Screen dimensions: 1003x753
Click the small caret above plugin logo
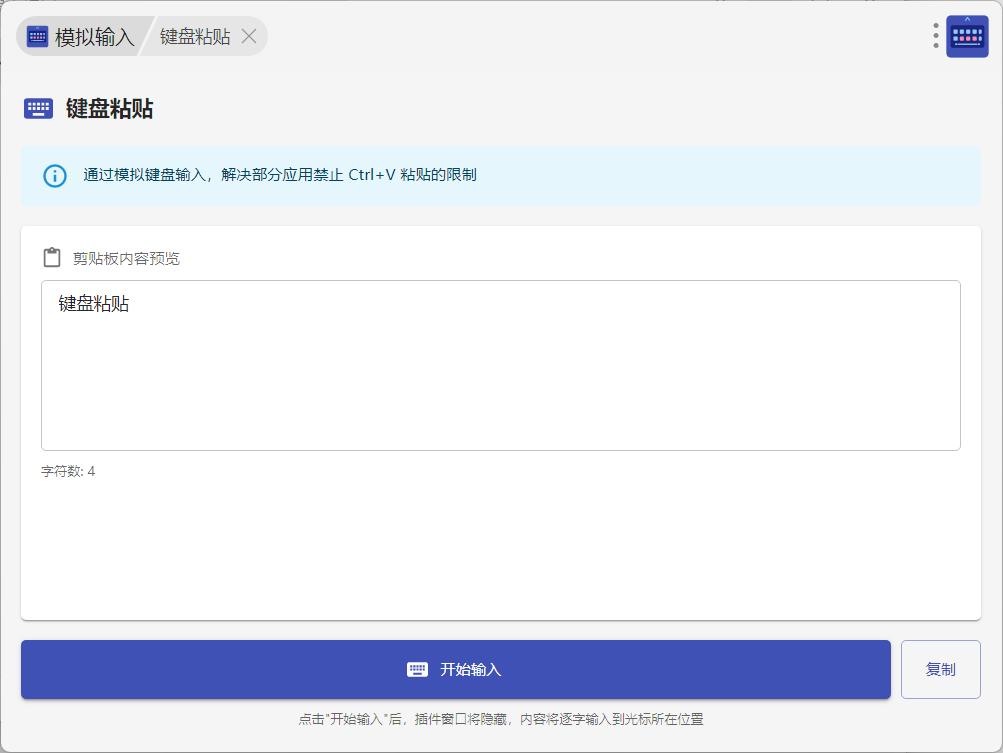(x=967, y=18)
